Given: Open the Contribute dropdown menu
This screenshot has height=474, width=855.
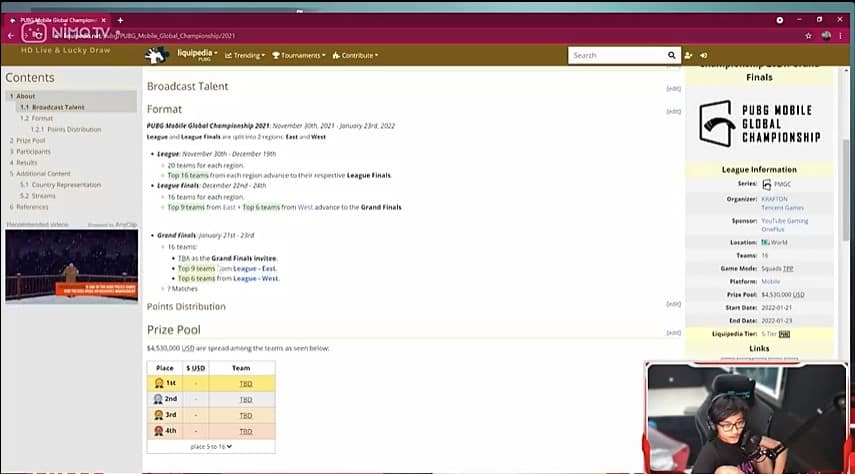Looking at the screenshot, I should 355,56.
